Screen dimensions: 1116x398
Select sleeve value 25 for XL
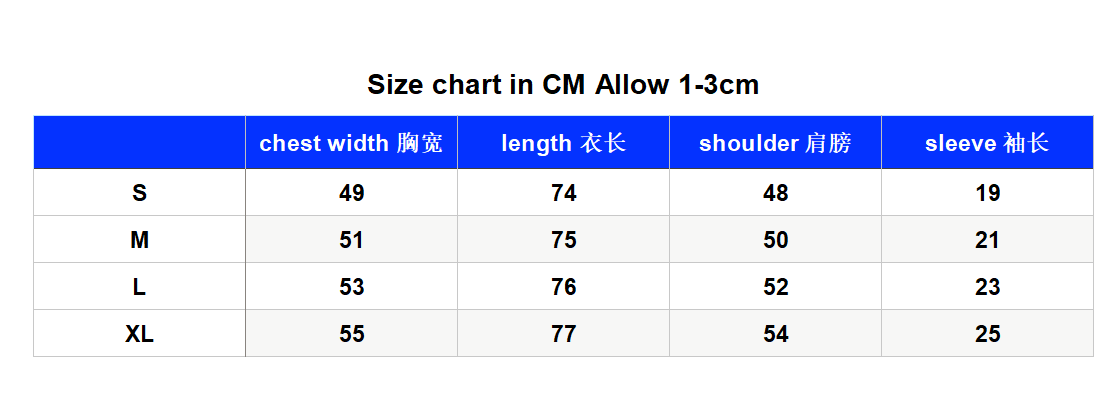[988, 334]
